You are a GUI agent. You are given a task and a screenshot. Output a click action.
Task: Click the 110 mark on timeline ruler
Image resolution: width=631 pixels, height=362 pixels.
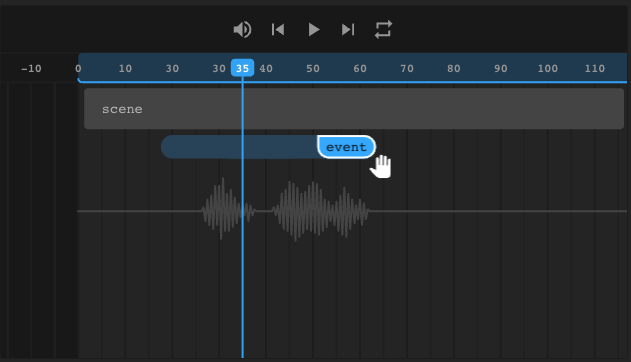(x=594, y=68)
